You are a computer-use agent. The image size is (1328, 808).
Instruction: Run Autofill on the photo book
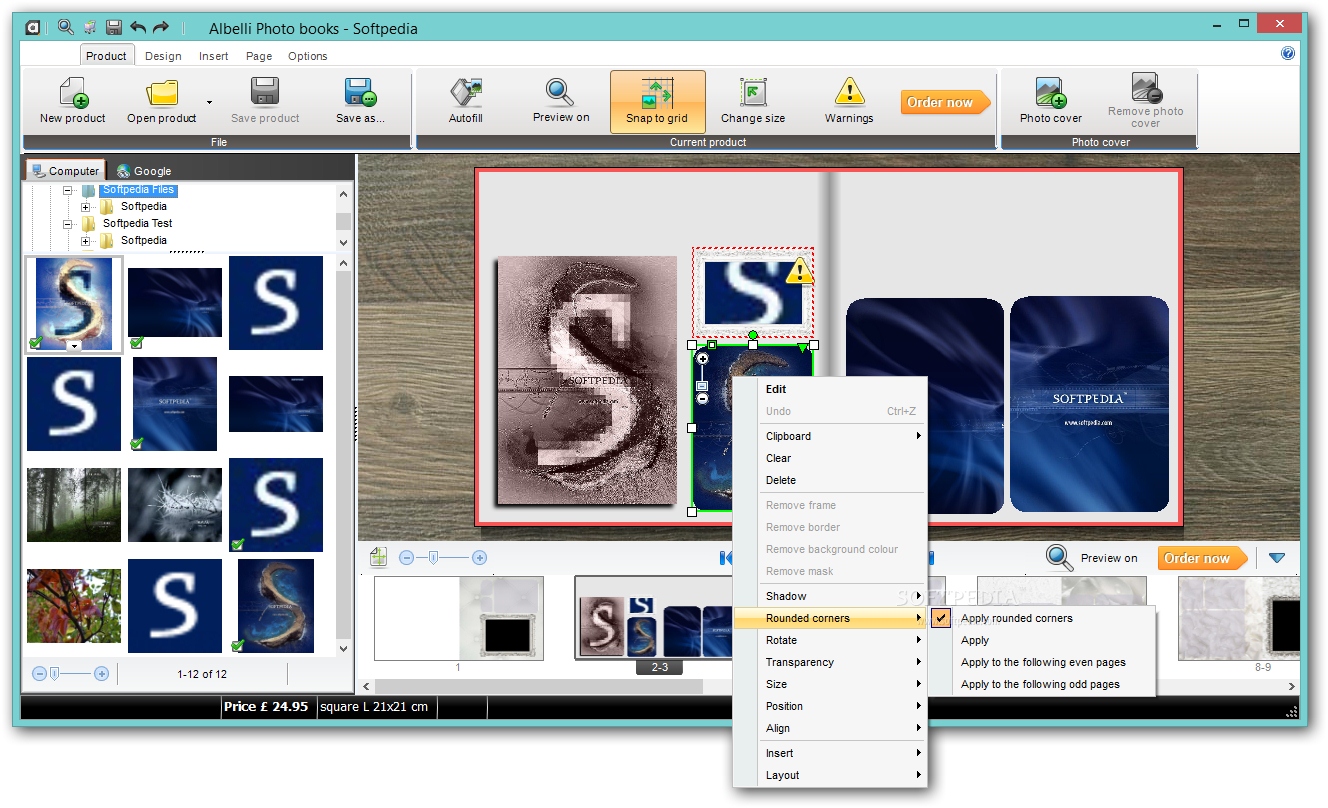pyautogui.click(x=466, y=101)
